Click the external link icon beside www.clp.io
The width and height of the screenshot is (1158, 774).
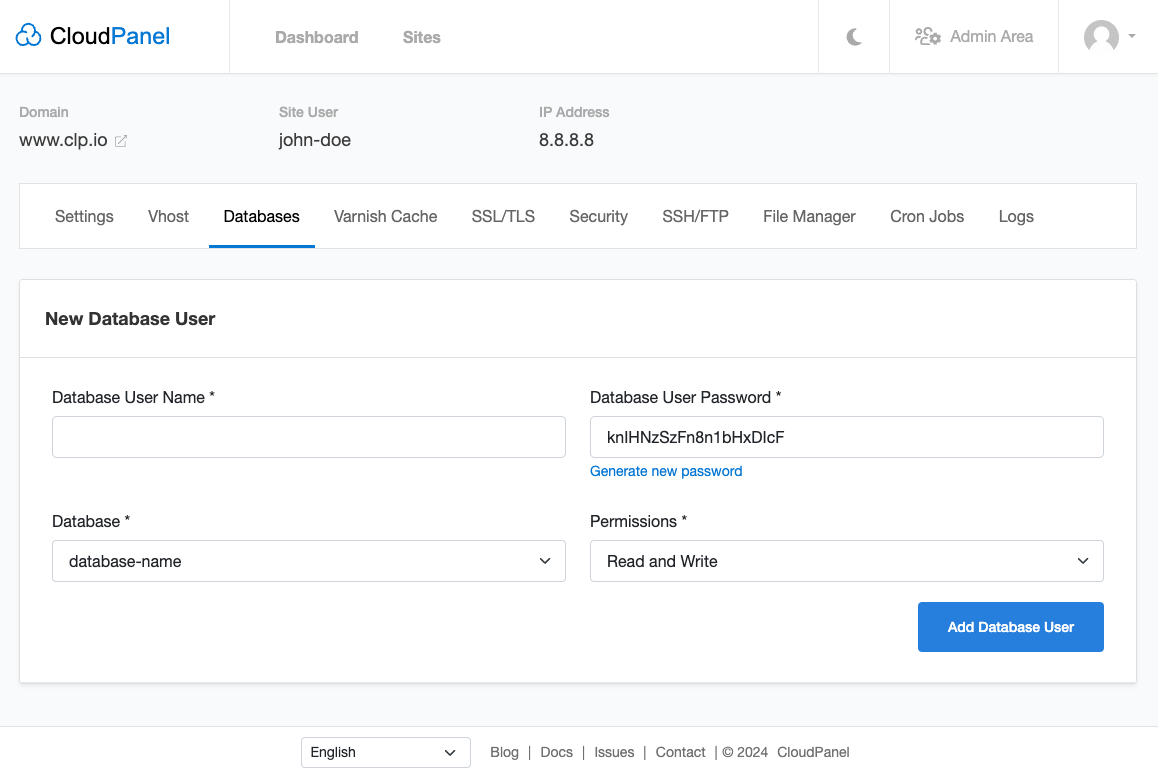(x=121, y=140)
